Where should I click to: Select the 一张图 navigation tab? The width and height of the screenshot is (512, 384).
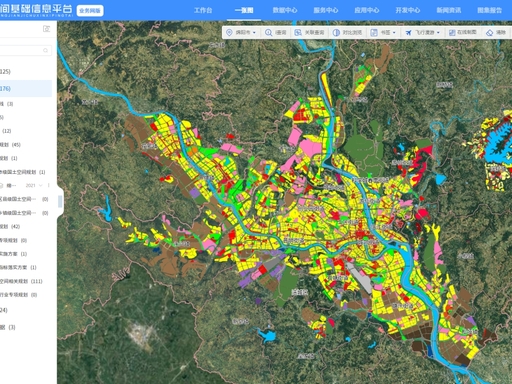pos(244,10)
